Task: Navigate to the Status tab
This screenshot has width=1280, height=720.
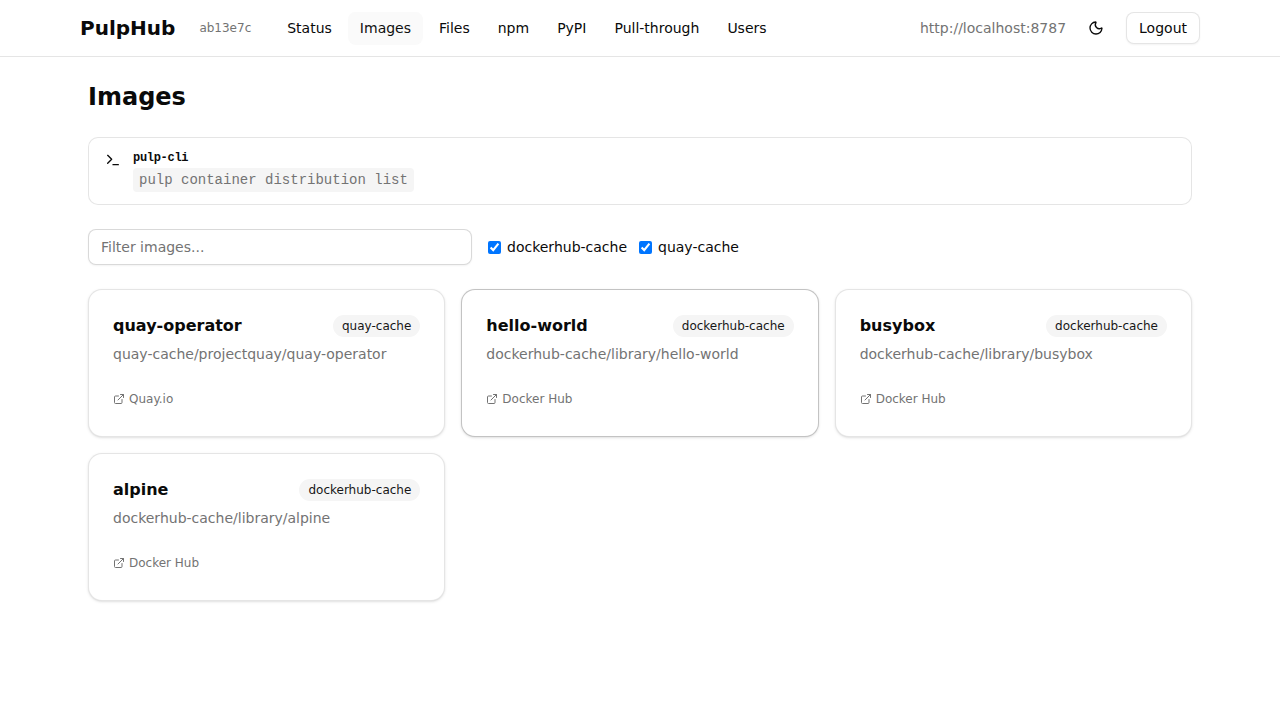Action: [309, 28]
